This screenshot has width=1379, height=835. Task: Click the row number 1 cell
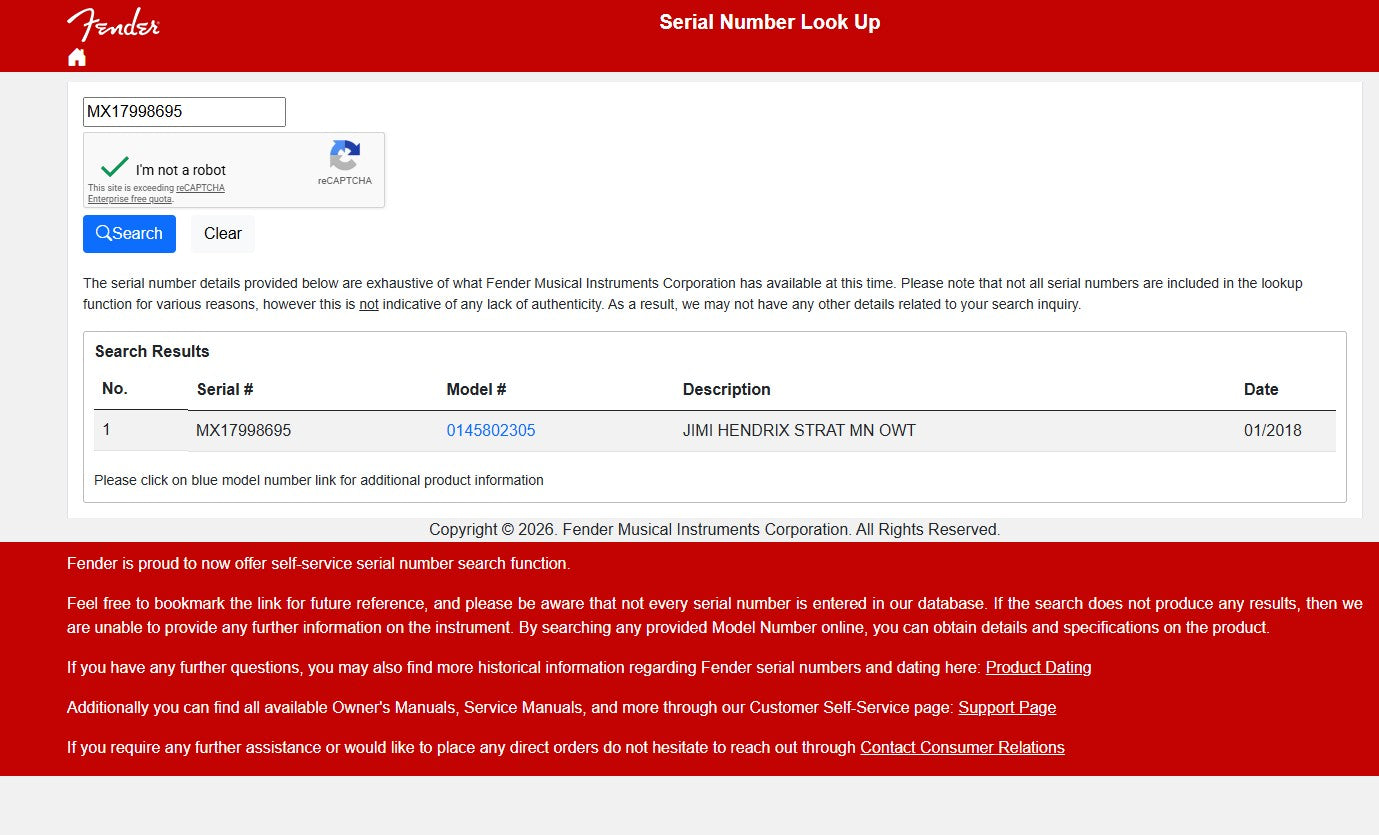click(107, 430)
